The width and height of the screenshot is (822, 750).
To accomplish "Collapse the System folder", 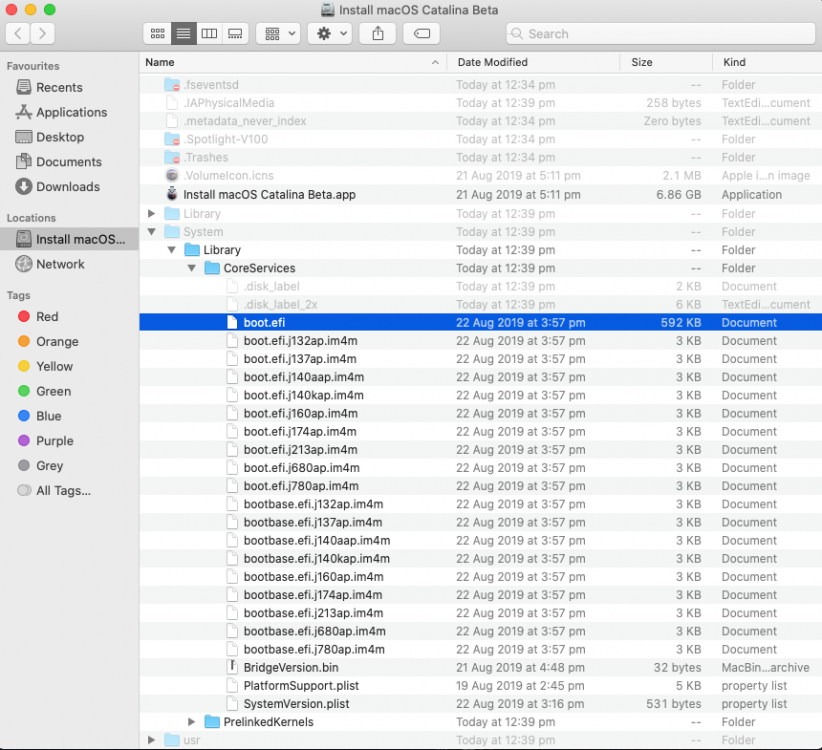I will pyautogui.click(x=152, y=232).
